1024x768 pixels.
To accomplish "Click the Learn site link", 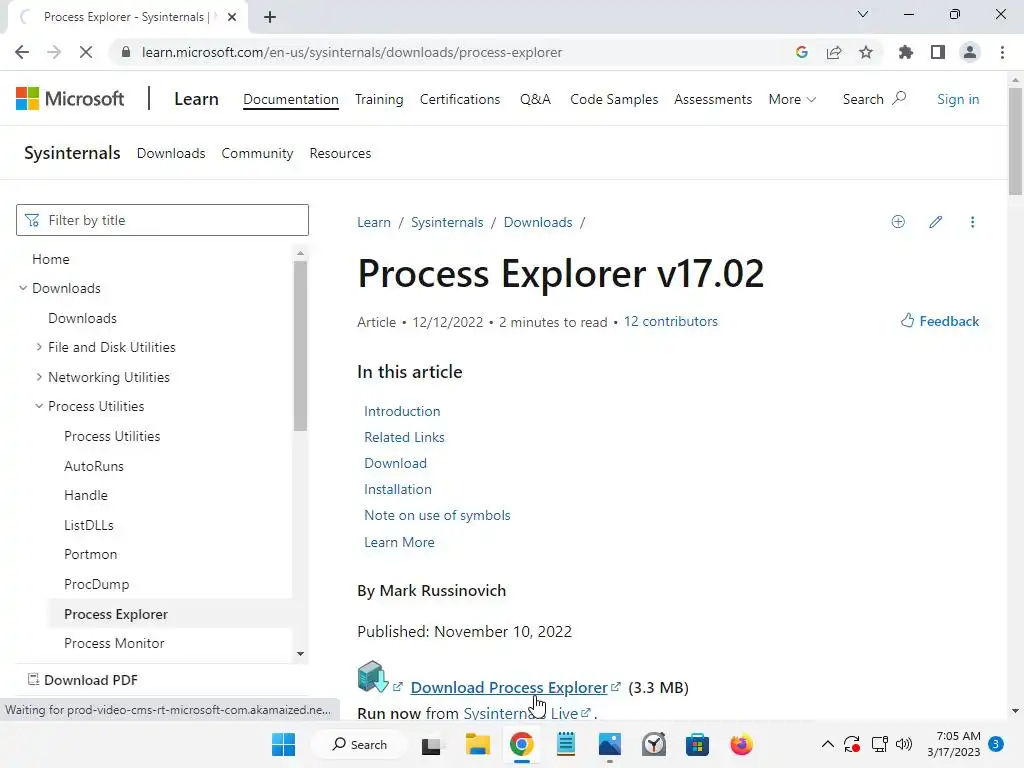I will [x=196, y=99].
